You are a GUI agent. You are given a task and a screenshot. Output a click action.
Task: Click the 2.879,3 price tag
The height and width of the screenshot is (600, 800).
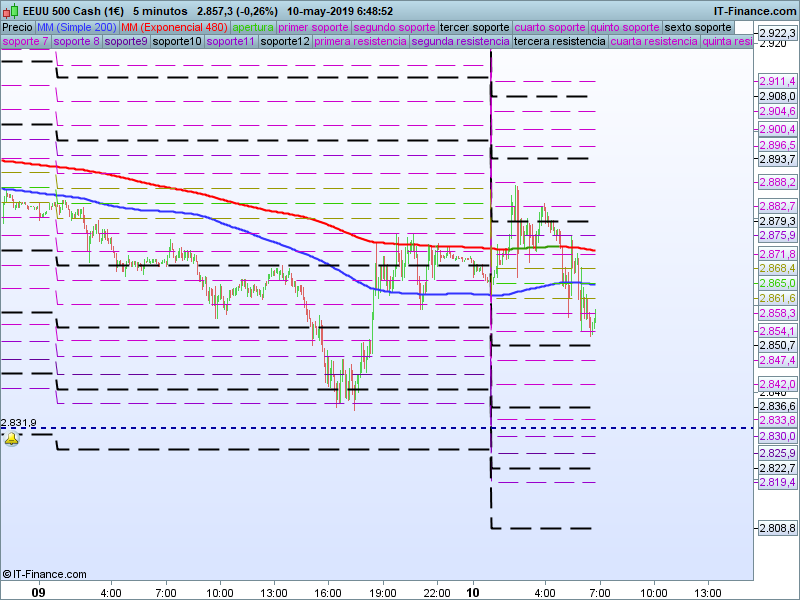(x=777, y=221)
